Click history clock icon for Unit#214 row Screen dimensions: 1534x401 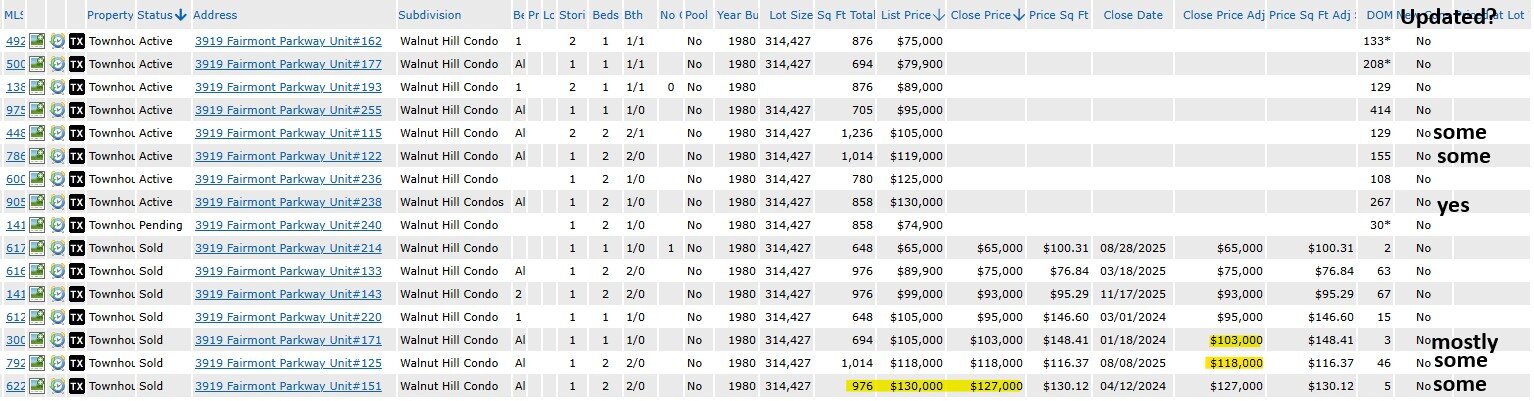(58, 248)
